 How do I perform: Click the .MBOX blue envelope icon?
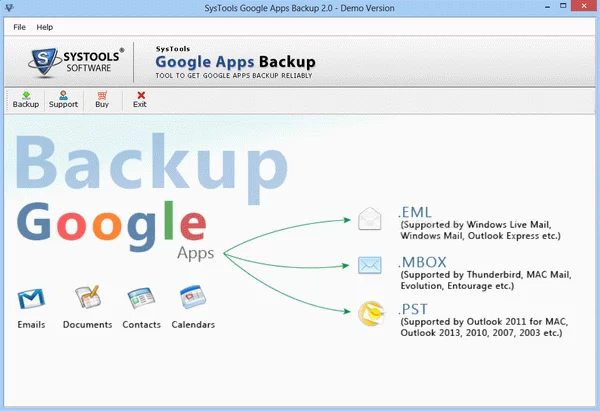pyautogui.click(x=370, y=265)
